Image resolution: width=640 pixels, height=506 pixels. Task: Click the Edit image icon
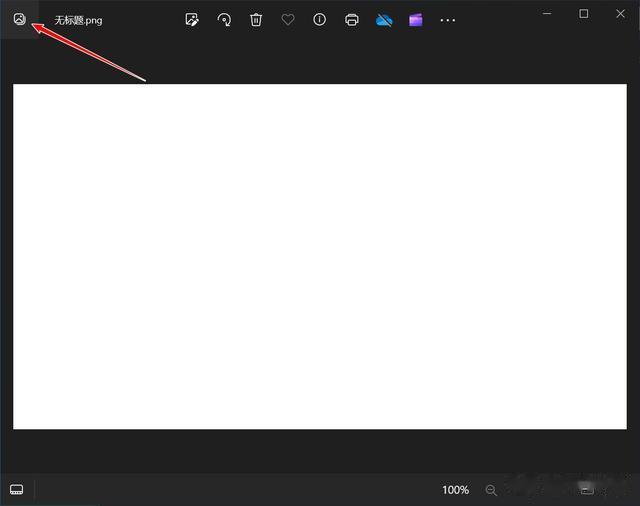point(192,20)
